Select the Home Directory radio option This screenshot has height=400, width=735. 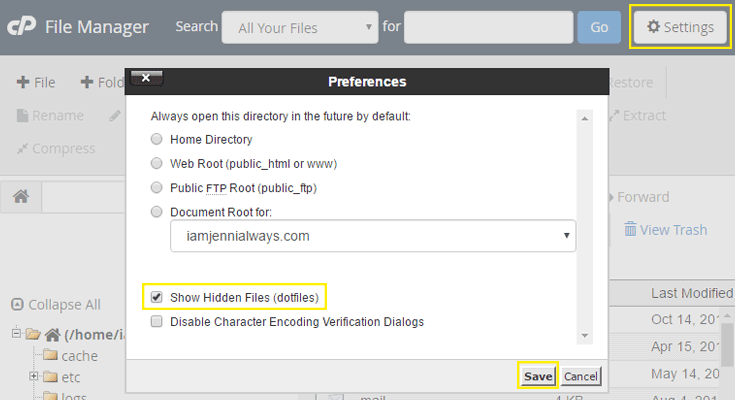(x=156, y=139)
